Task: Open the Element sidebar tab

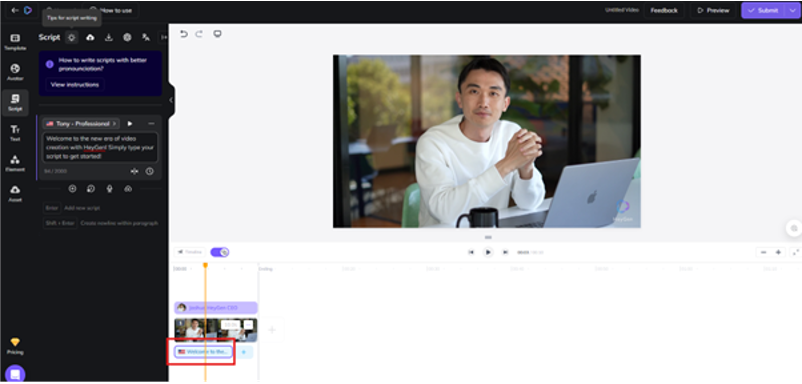Action: (15, 164)
